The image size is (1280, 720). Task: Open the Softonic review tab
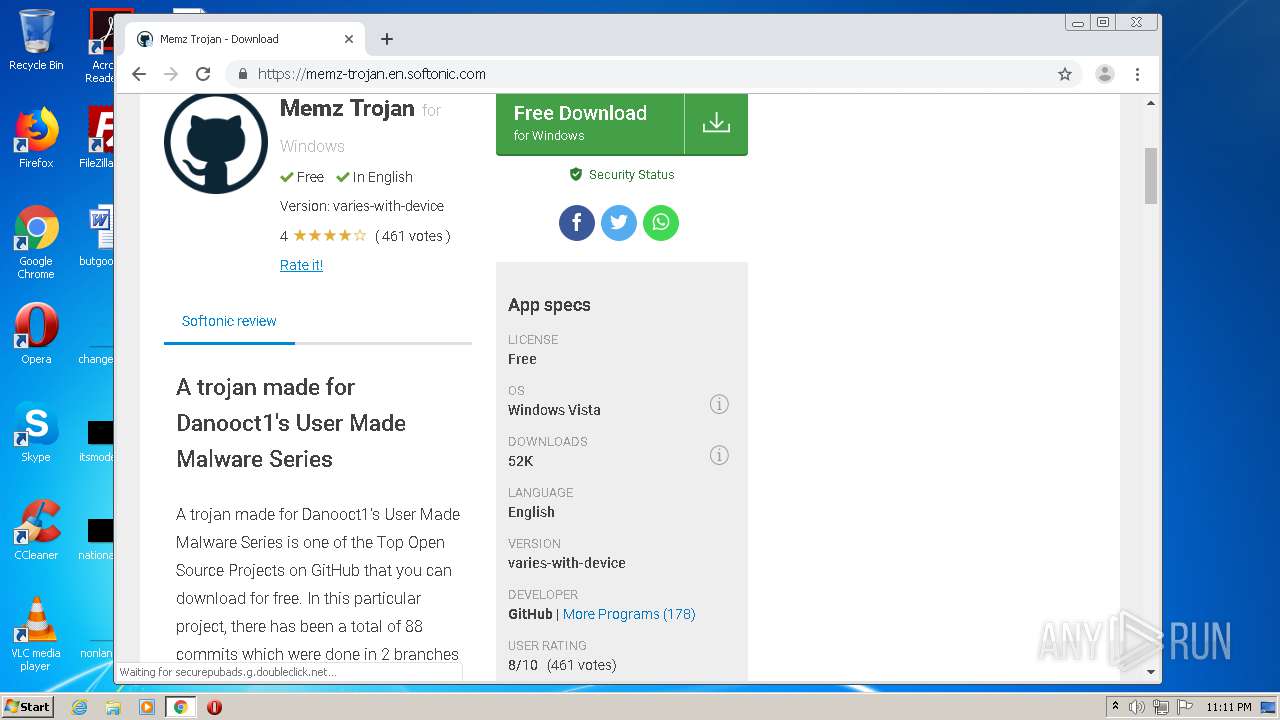[229, 321]
